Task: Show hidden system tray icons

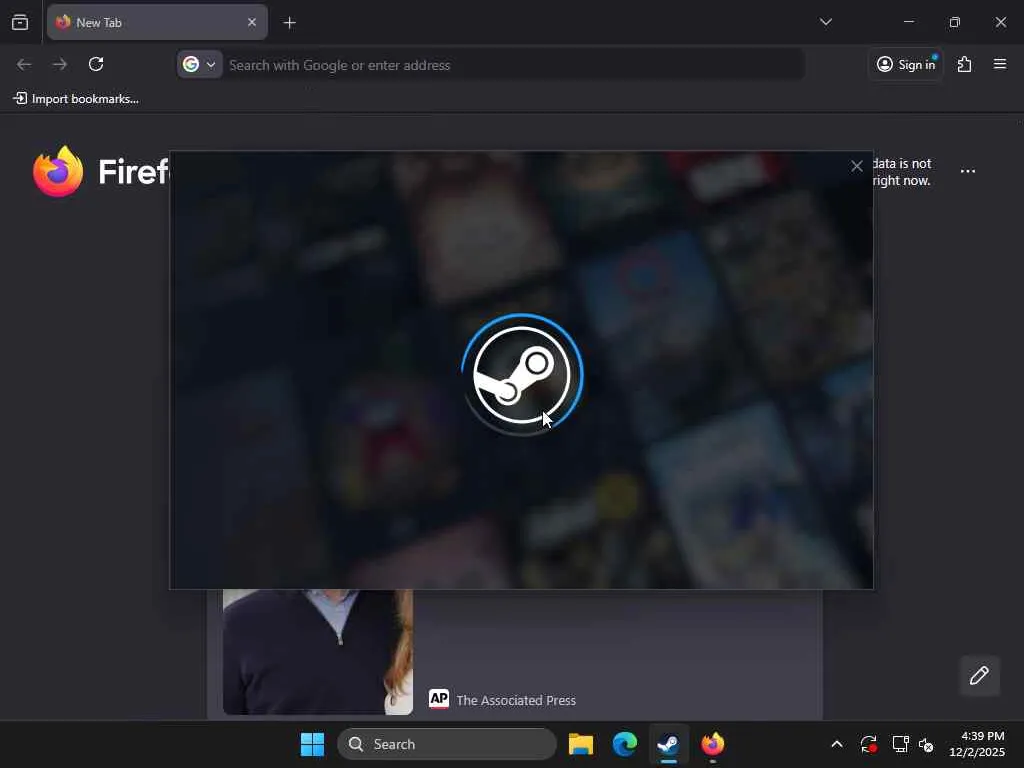Action: (x=837, y=744)
